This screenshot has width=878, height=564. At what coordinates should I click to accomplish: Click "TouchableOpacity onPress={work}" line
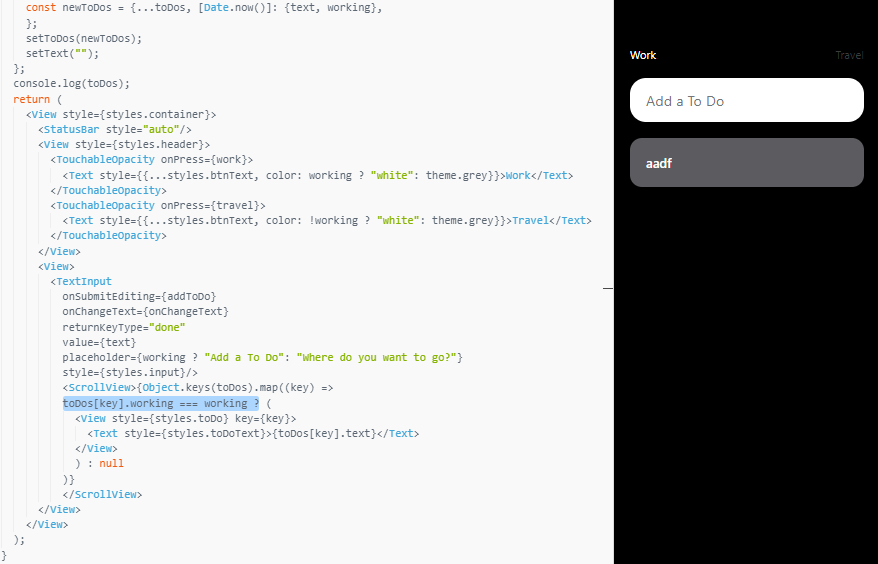(x=152, y=160)
